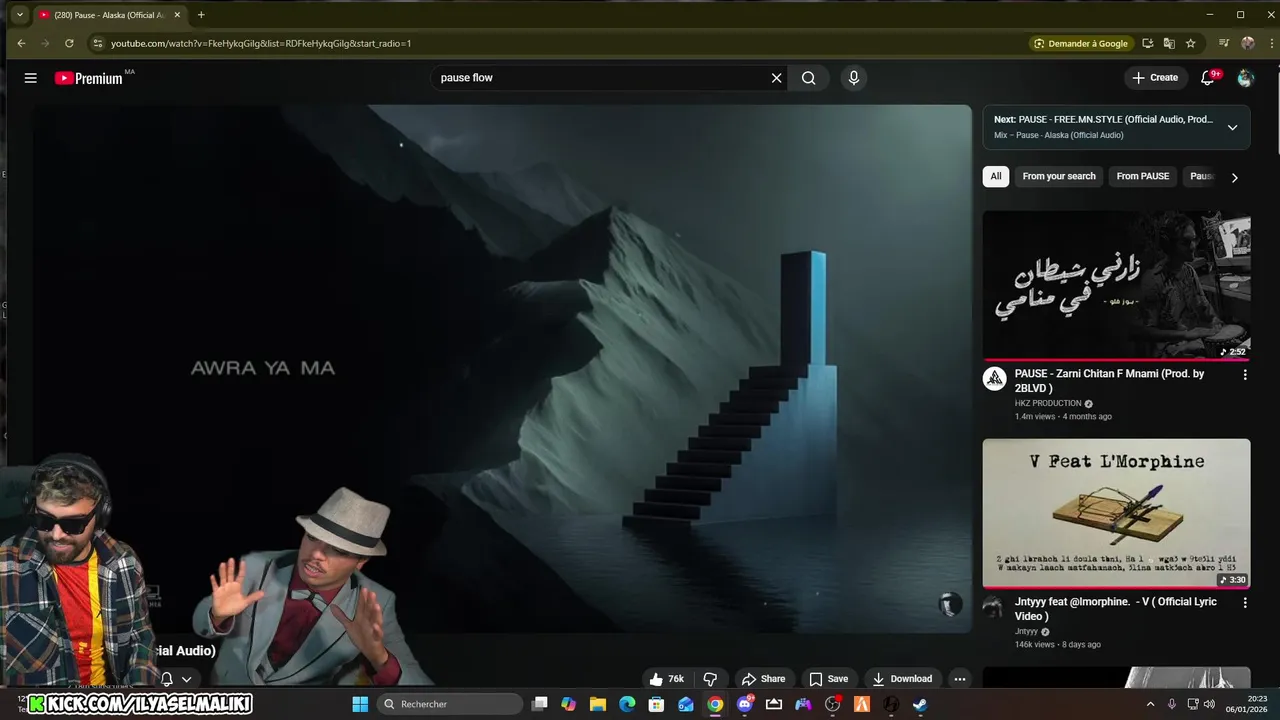The height and width of the screenshot is (720, 1280).
Task: Open the Create menu
Action: tap(1155, 78)
